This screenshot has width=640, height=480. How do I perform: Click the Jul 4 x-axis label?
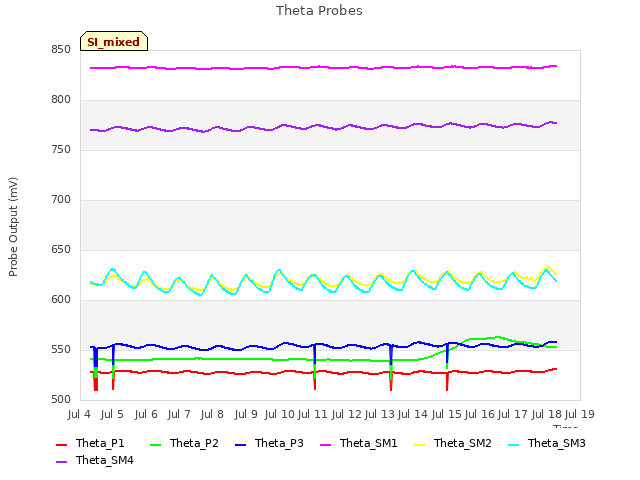pos(79,414)
